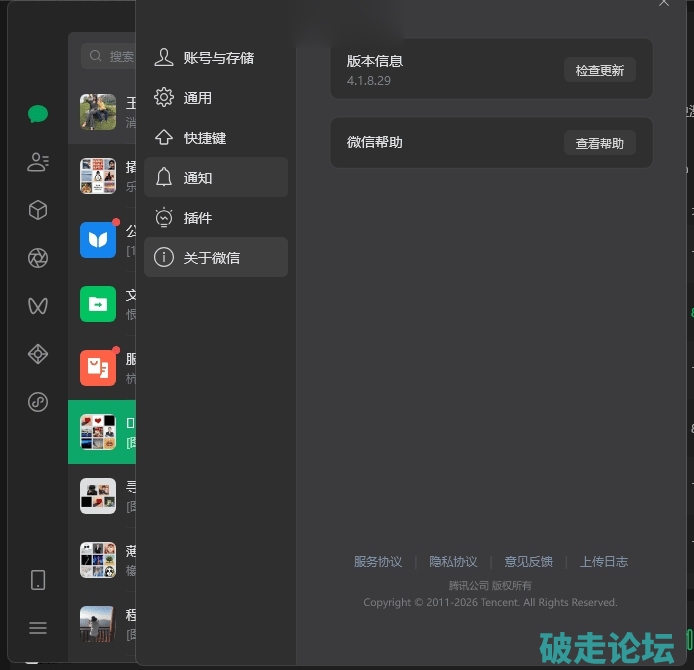Click the phone icon in sidebar
The width and height of the screenshot is (694, 670).
[x=38, y=580]
